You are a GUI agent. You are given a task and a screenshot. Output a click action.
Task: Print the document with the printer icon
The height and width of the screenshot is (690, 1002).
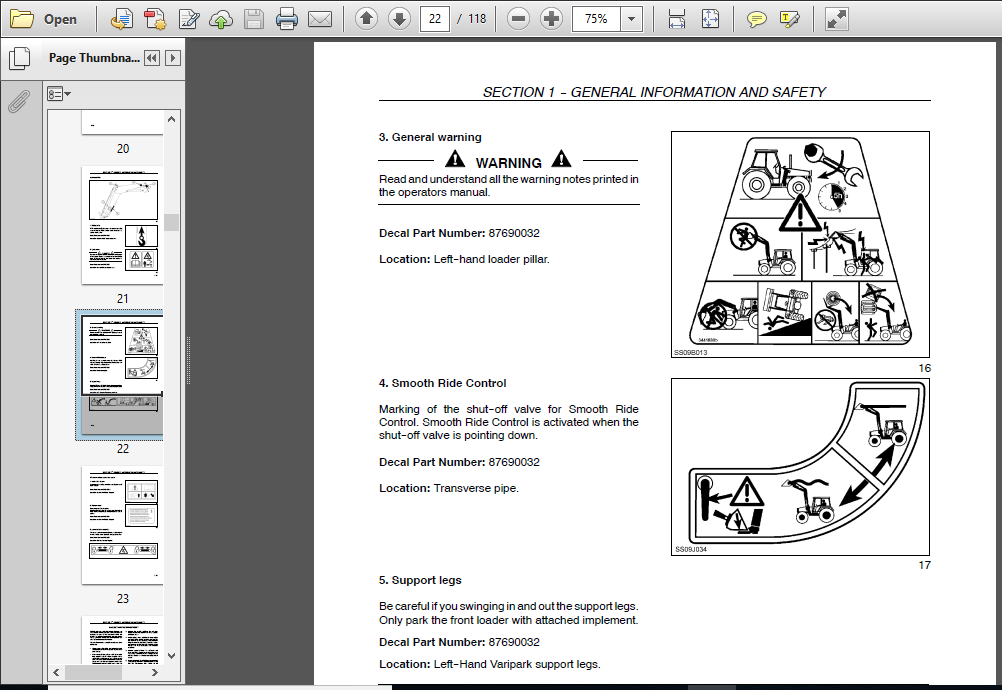point(286,19)
